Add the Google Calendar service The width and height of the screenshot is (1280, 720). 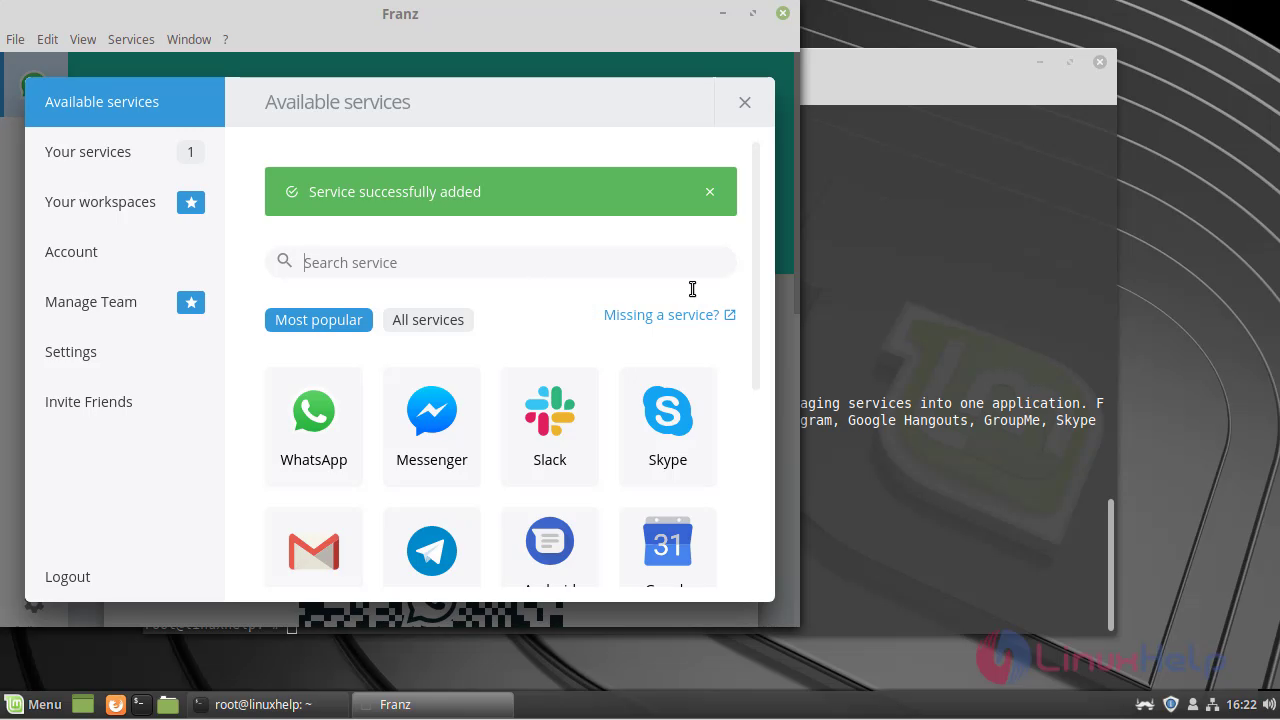[x=668, y=548]
